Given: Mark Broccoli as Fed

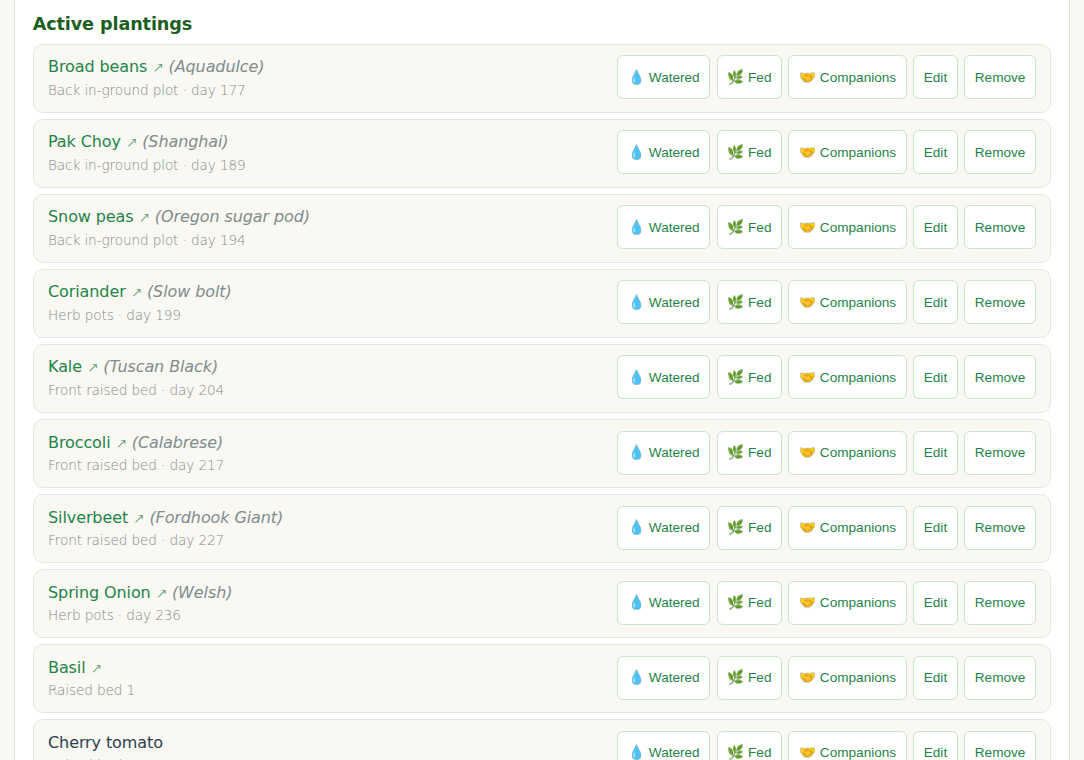Looking at the screenshot, I should 749,453.
